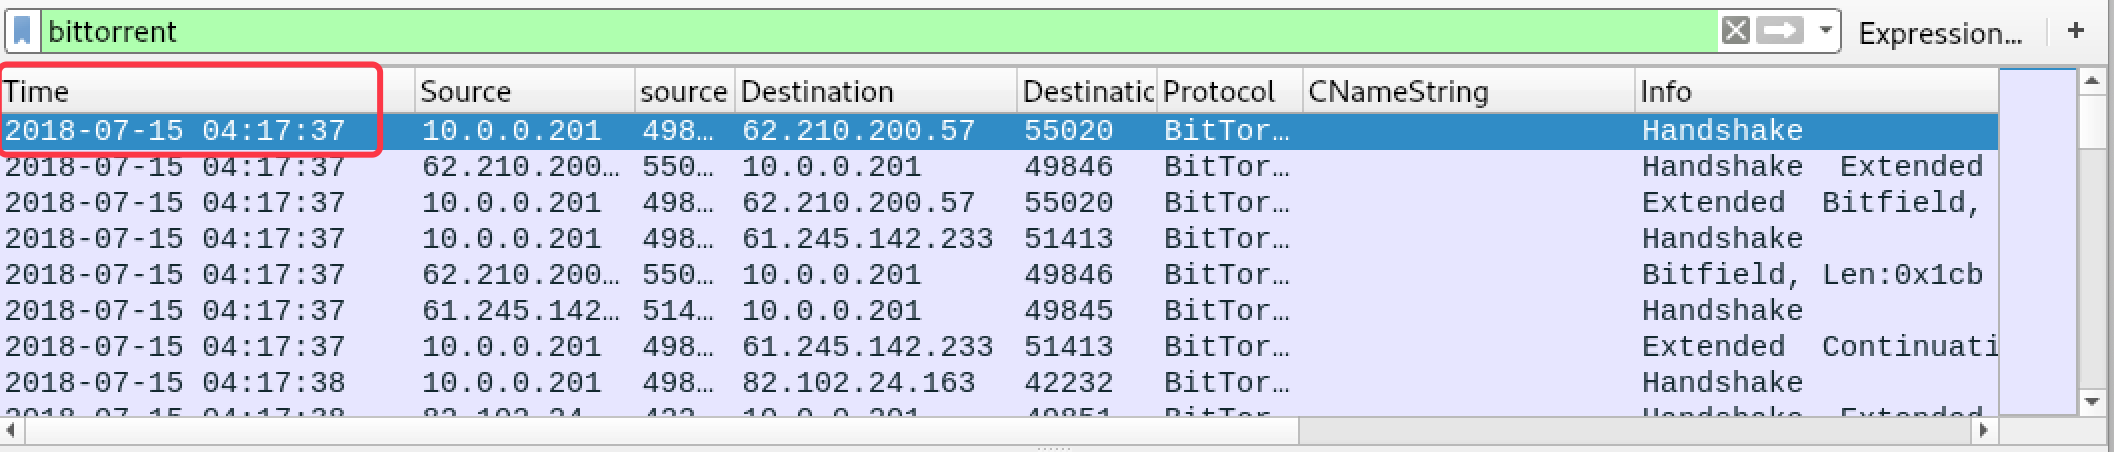
Task: Select Handshake row from 61.245.142… to port 49845
Action: (998, 311)
